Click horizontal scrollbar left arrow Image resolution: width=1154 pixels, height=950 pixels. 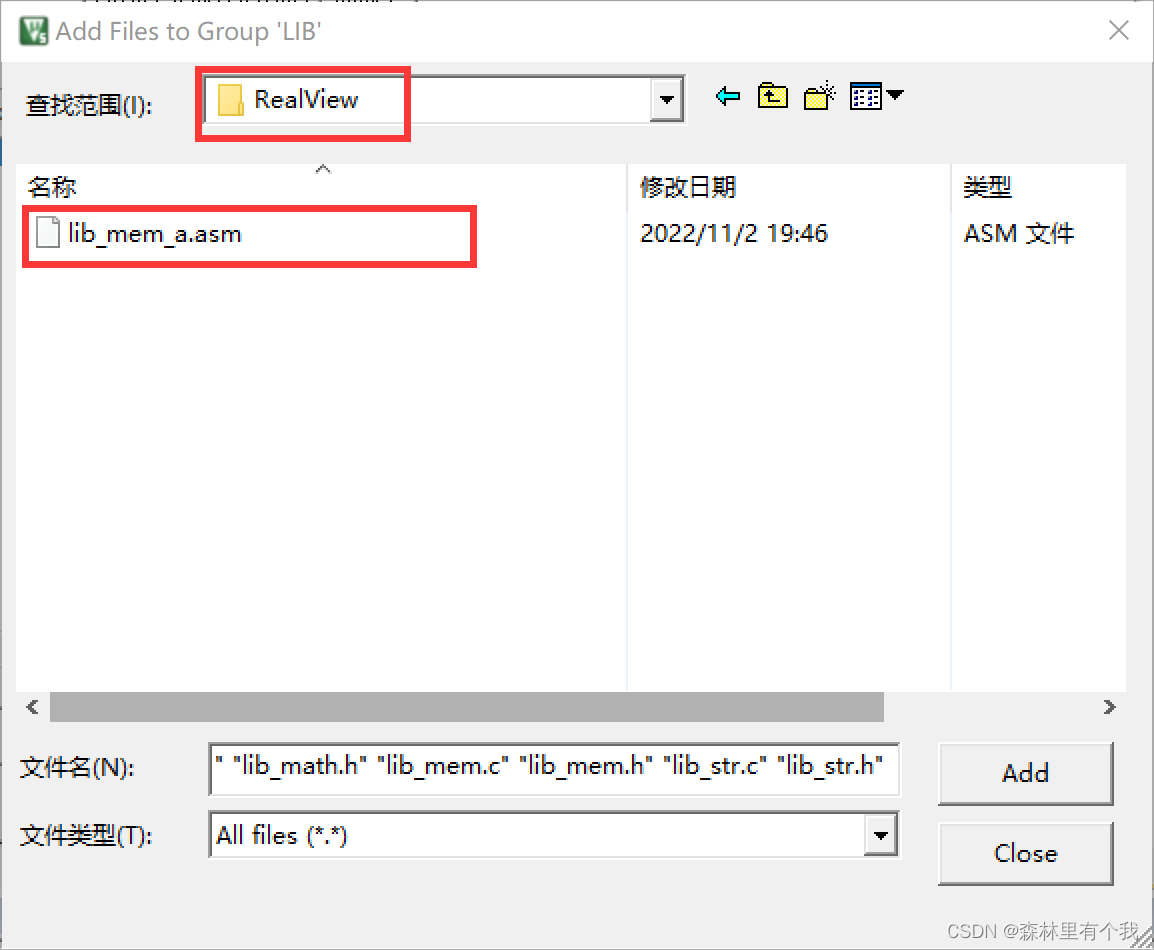[x=32, y=707]
